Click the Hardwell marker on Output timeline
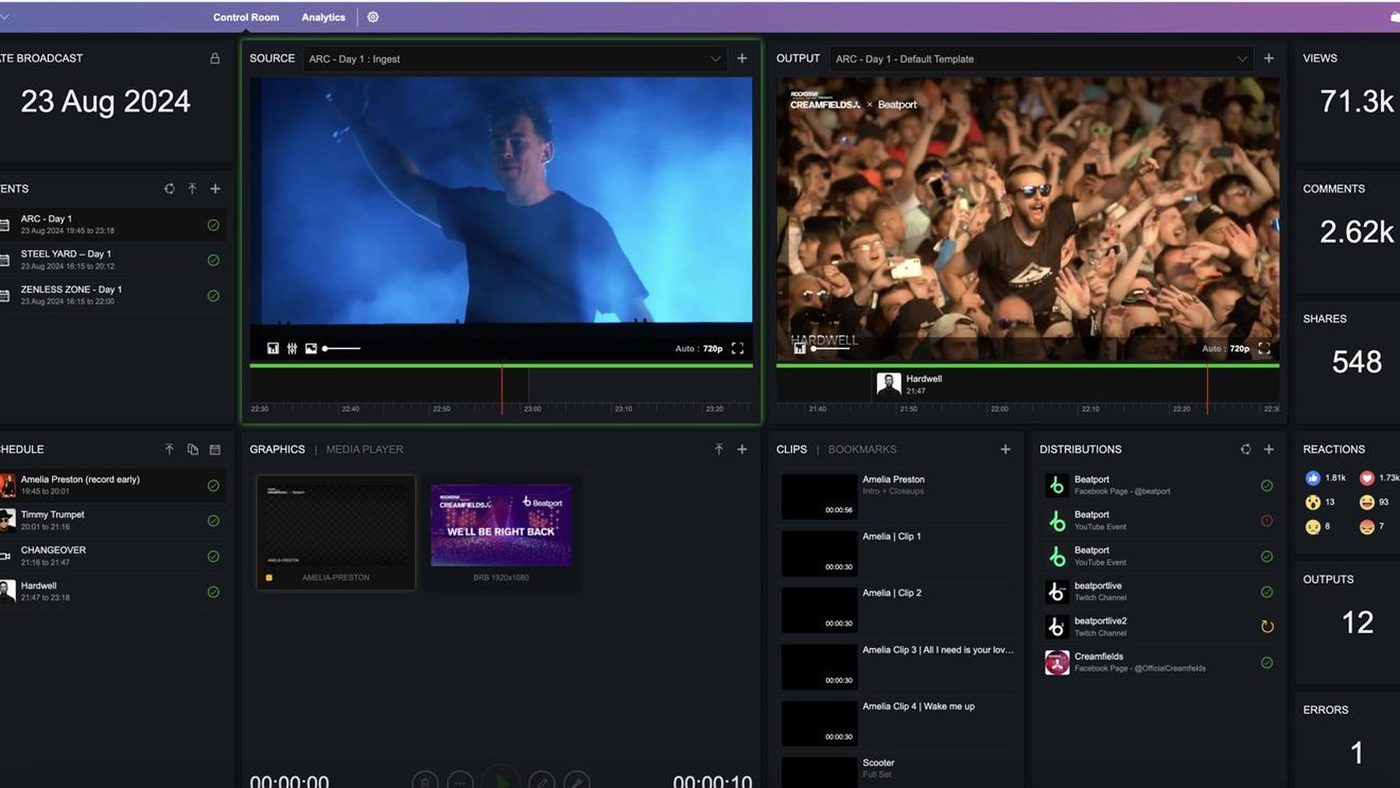 pyautogui.click(x=909, y=384)
